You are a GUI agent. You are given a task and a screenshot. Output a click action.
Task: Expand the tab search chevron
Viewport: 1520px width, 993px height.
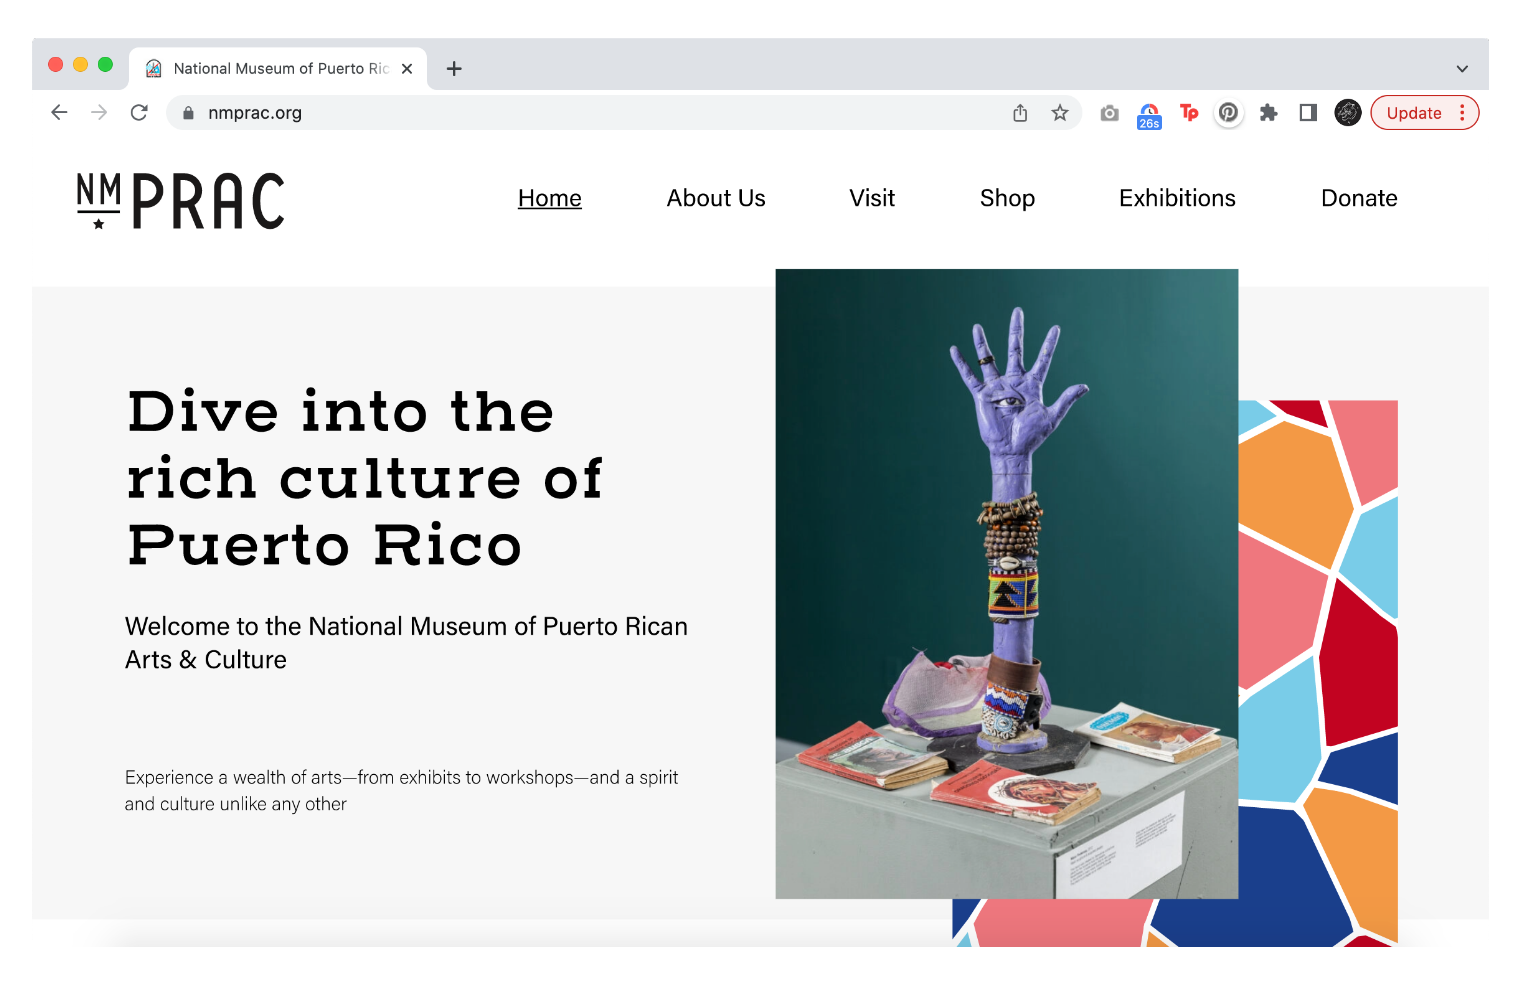pos(1462,69)
